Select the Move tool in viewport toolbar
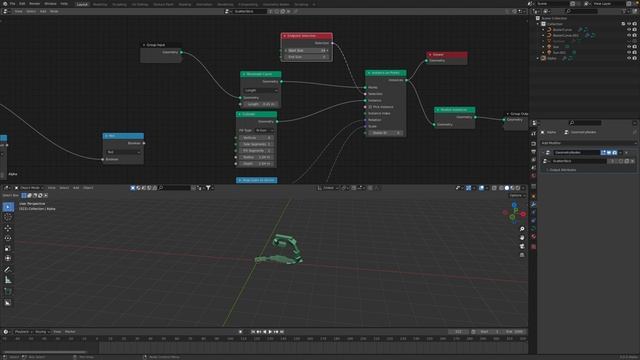The width and height of the screenshot is (640, 360). (8, 228)
